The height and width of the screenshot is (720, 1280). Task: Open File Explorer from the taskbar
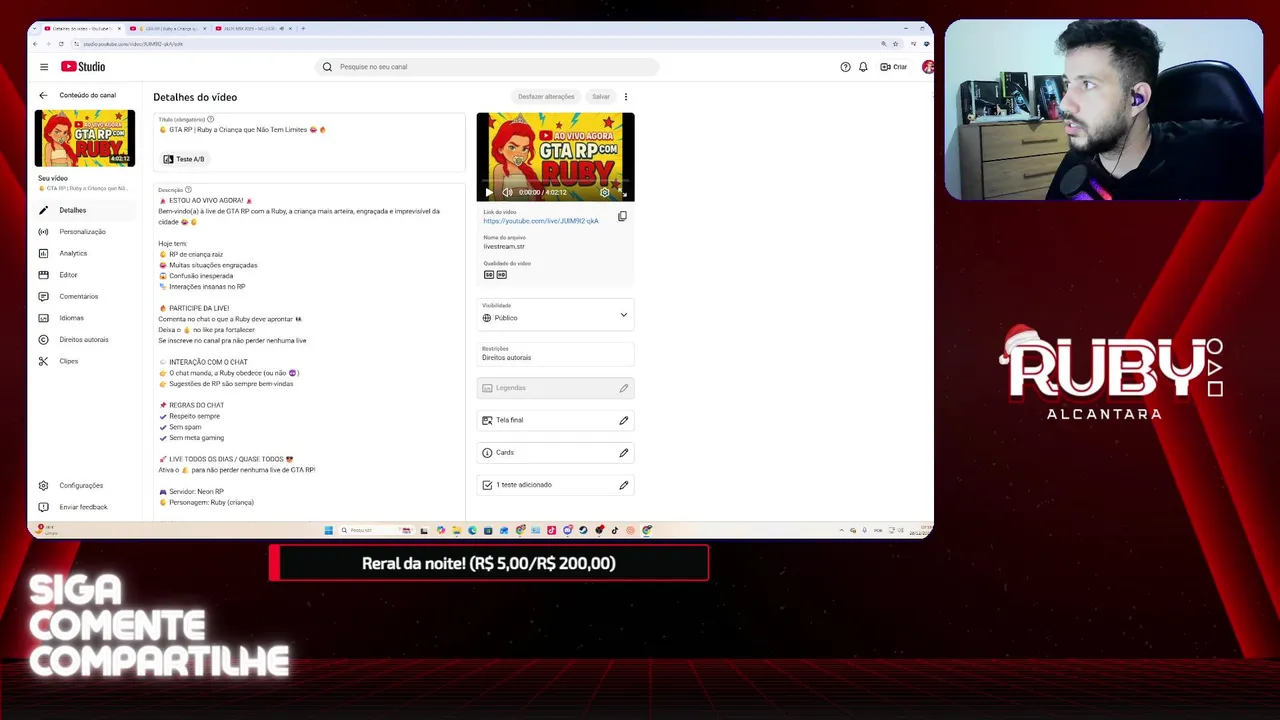[456, 530]
